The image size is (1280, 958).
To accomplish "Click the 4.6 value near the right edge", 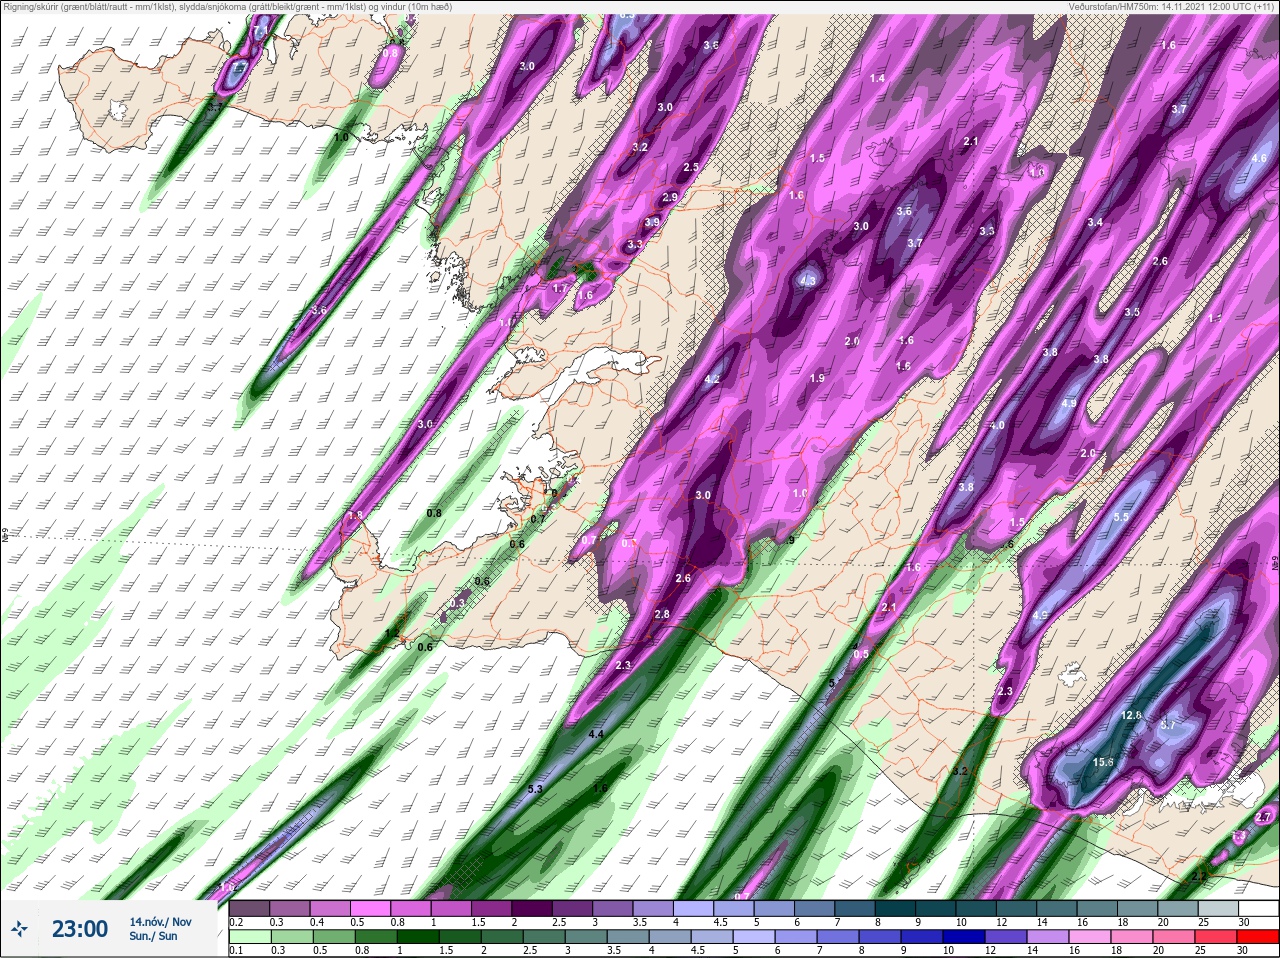I will pyautogui.click(x=1259, y=158).
